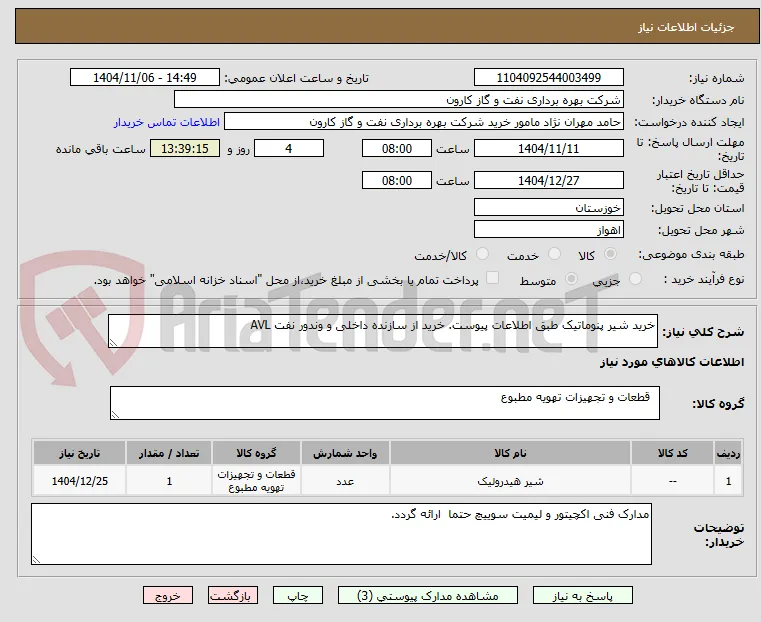The image size is (761, 622).
Task: Click the تاریخ نیاز column header
Action: pyautogui.click(x=80, y=453)
